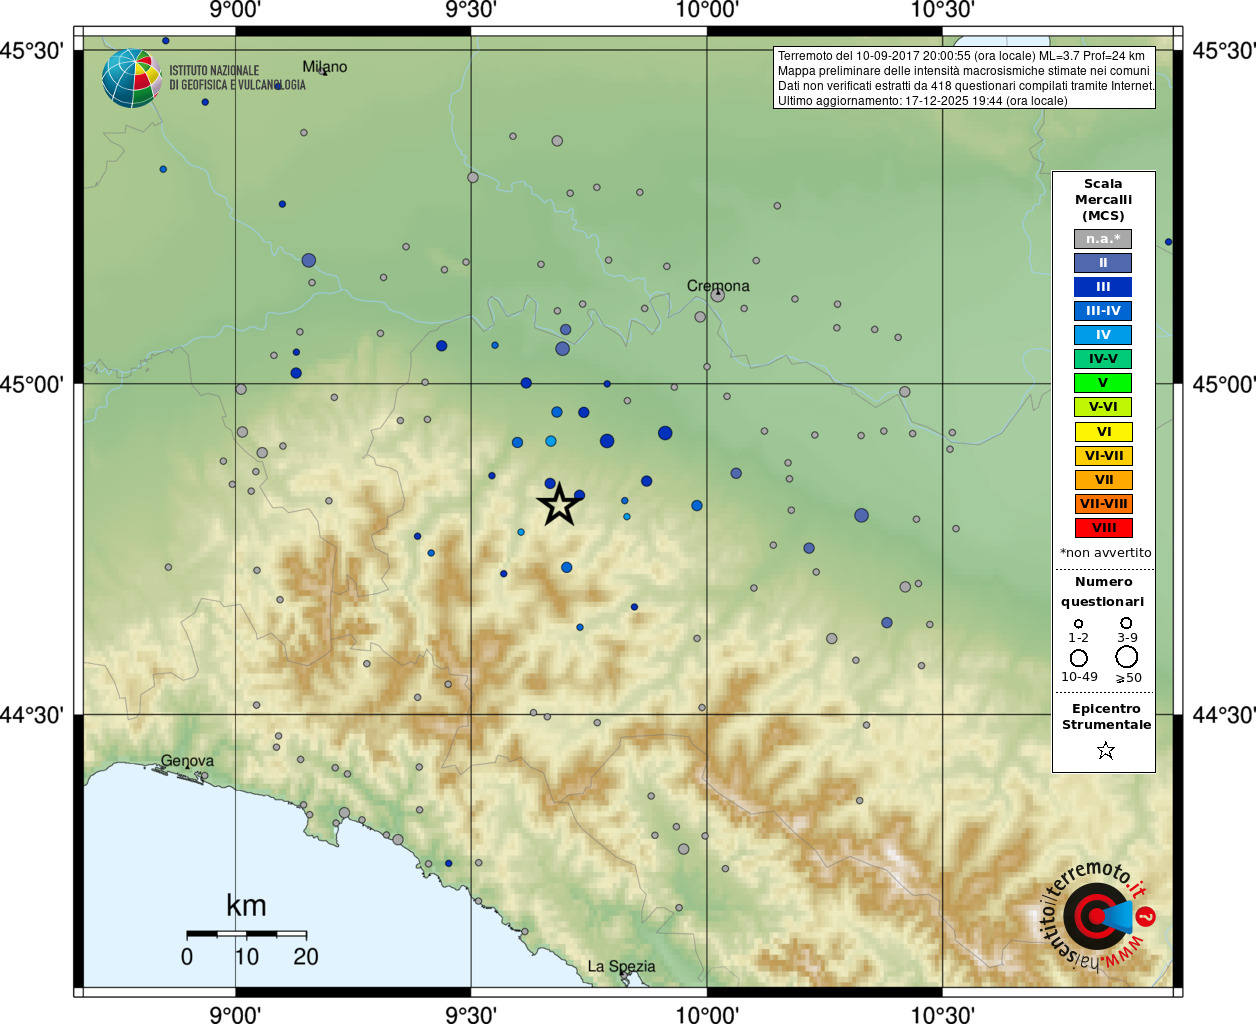Select the IV light-blue legend swatch
This screenshot has width=1256, height=1024.
pos(1103,335)
